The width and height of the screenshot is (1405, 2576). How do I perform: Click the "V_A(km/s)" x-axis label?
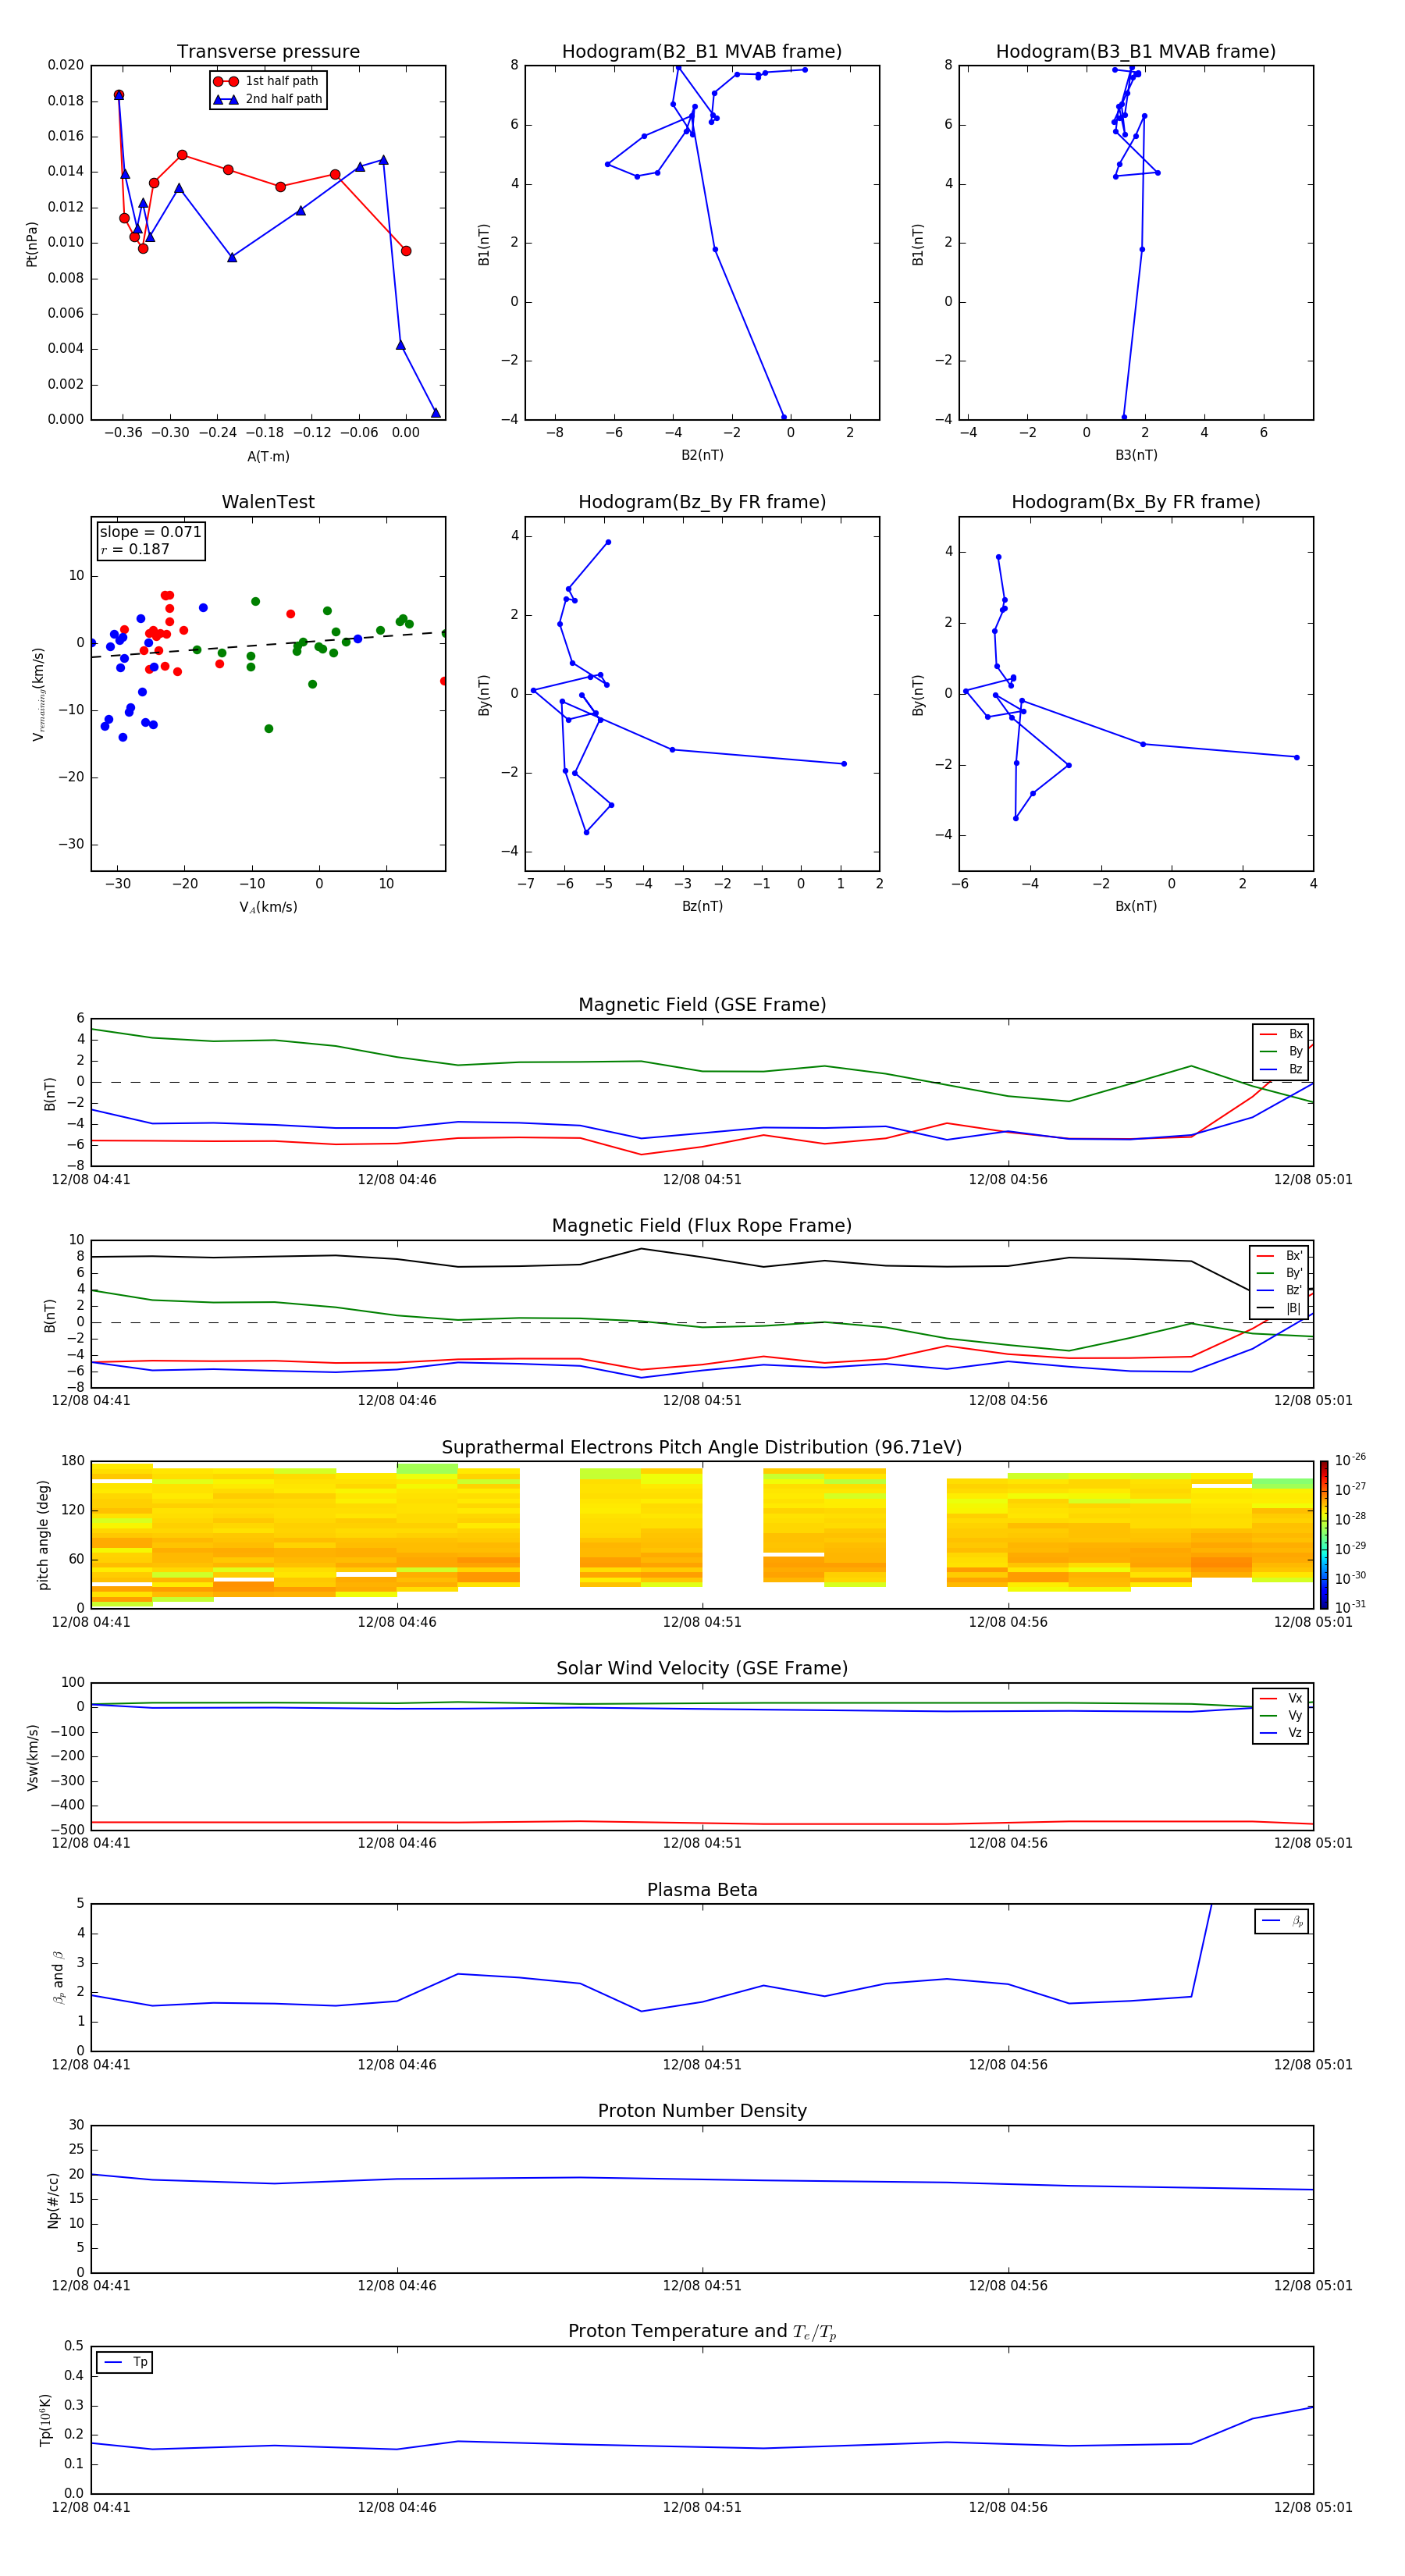click(x=268, y=907)
